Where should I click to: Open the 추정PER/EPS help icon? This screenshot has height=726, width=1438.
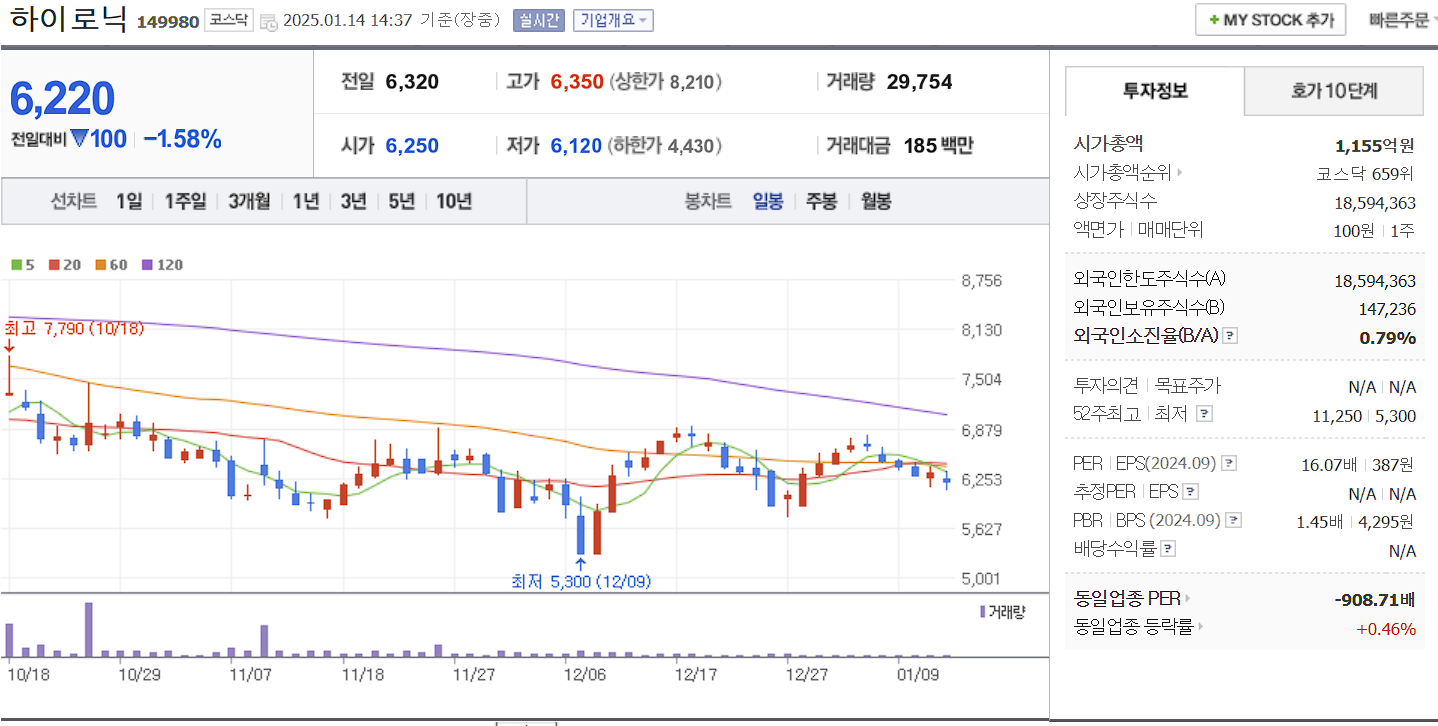pyautogui.click(x=1190, y=491)
